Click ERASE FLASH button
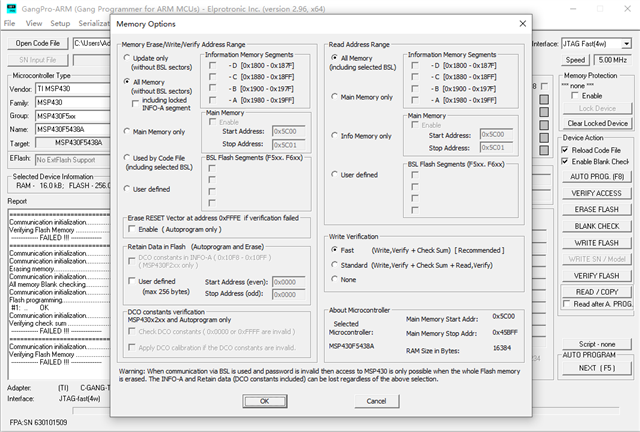The image size is (640, 432). pyautogui.click(x=596, y=209)
